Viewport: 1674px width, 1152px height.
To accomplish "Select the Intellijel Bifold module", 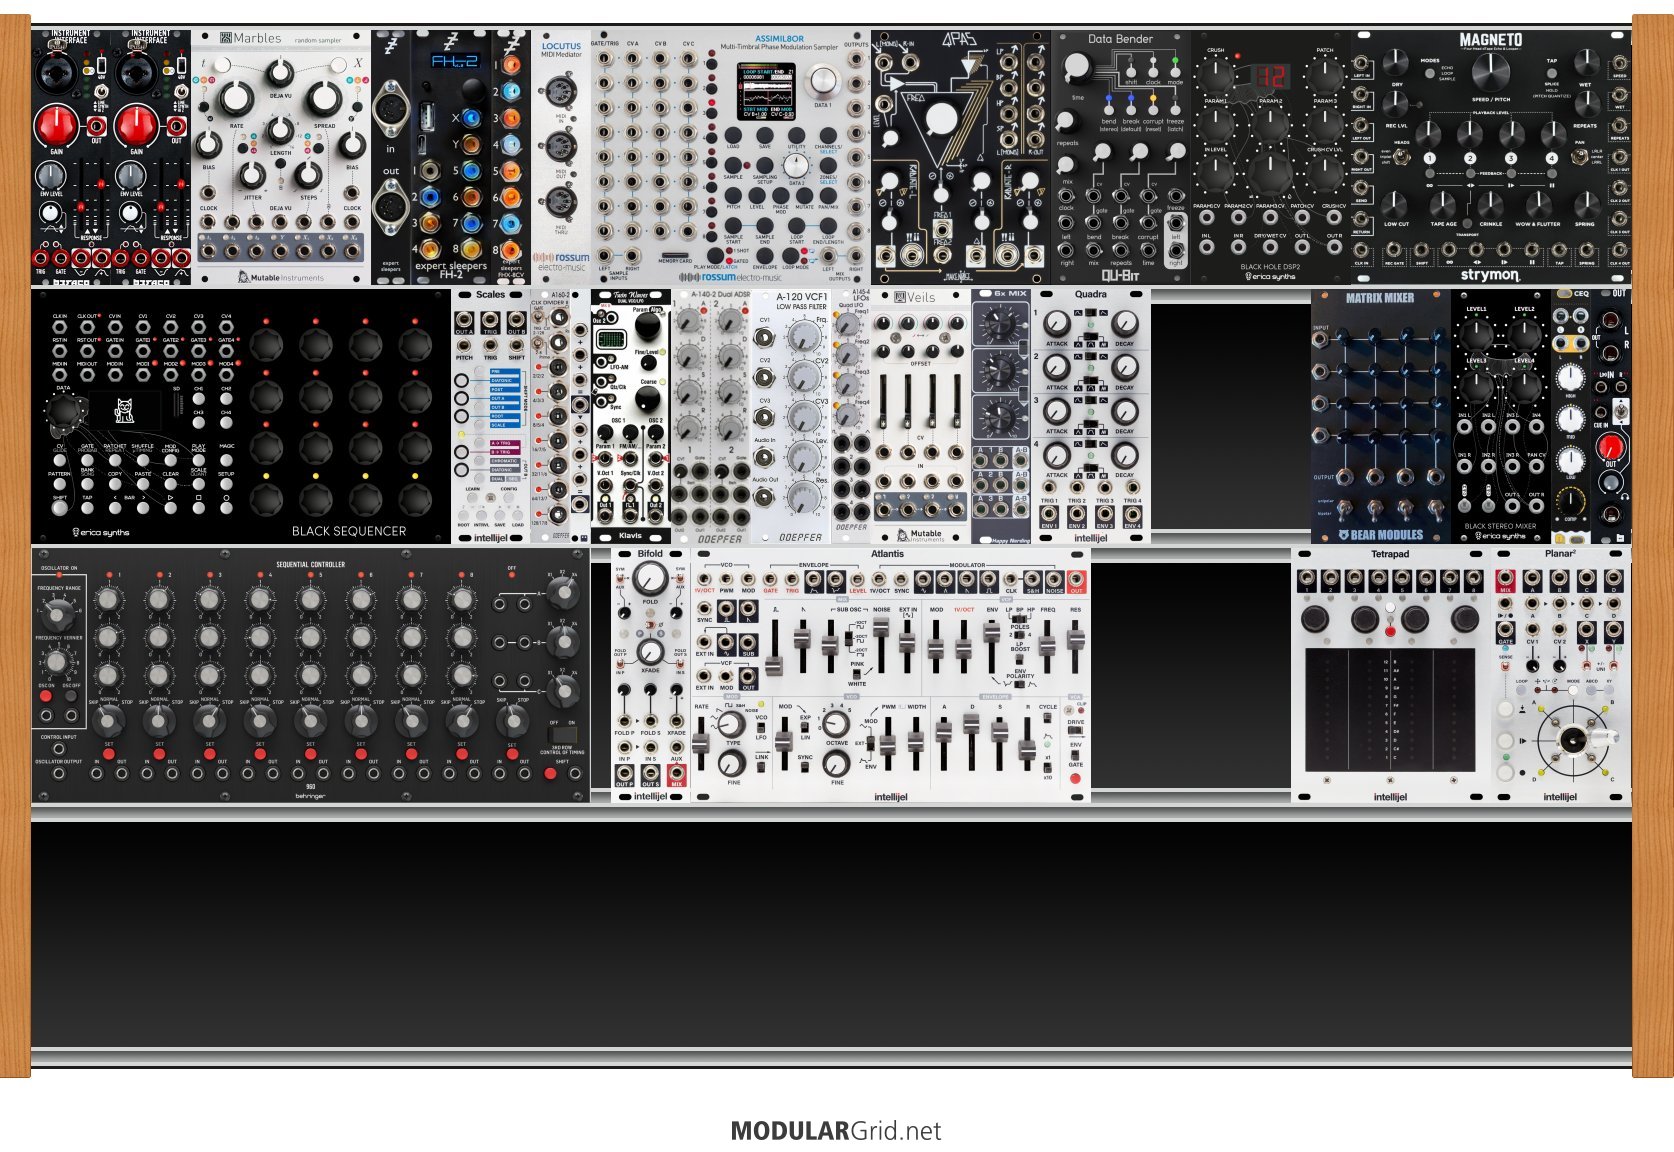I will (x=651, y=674).
